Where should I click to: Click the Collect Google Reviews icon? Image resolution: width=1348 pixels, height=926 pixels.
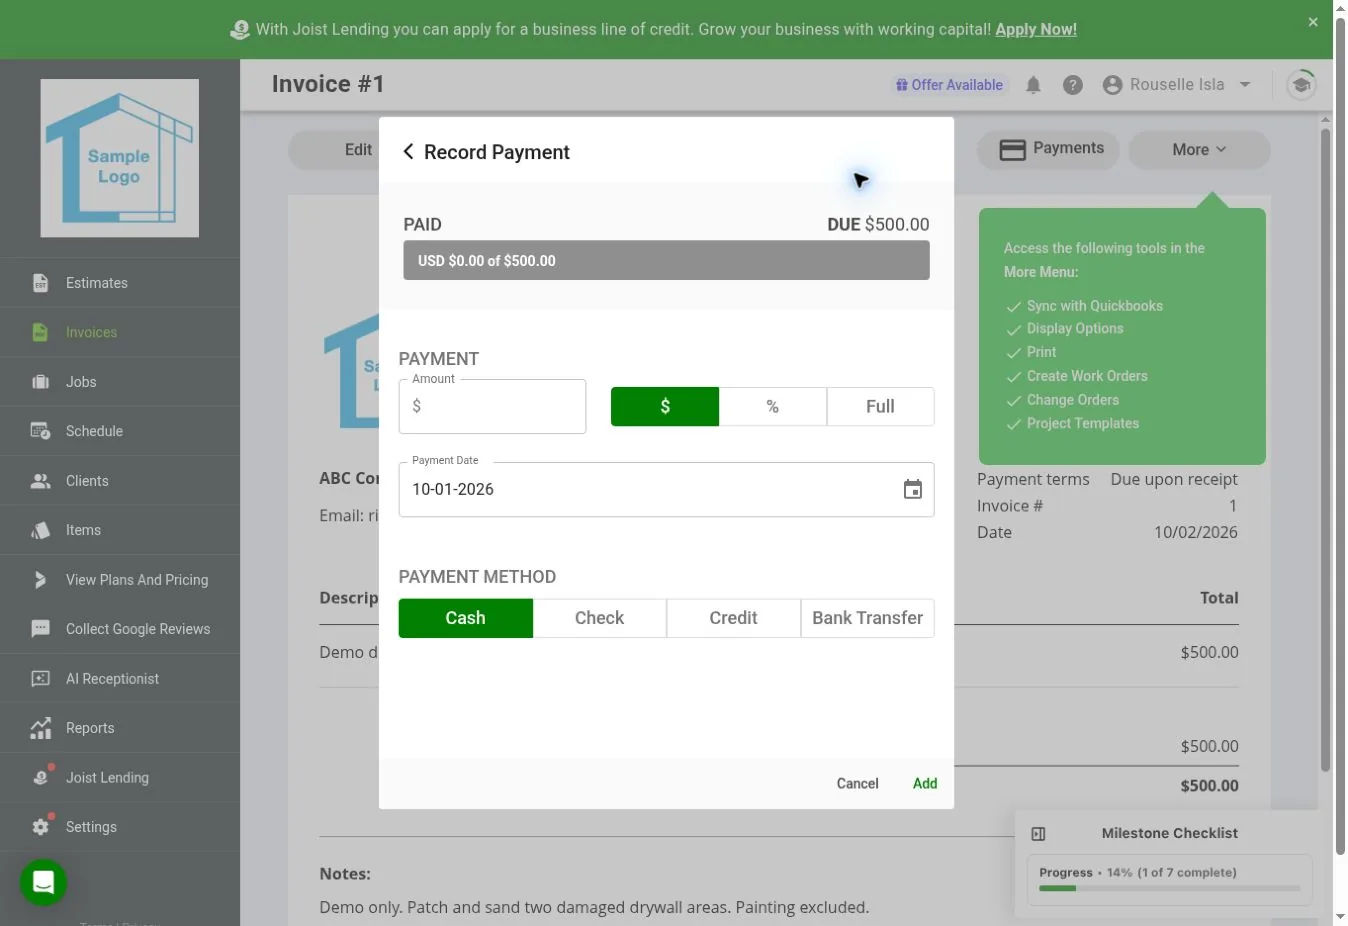[40, 629]
